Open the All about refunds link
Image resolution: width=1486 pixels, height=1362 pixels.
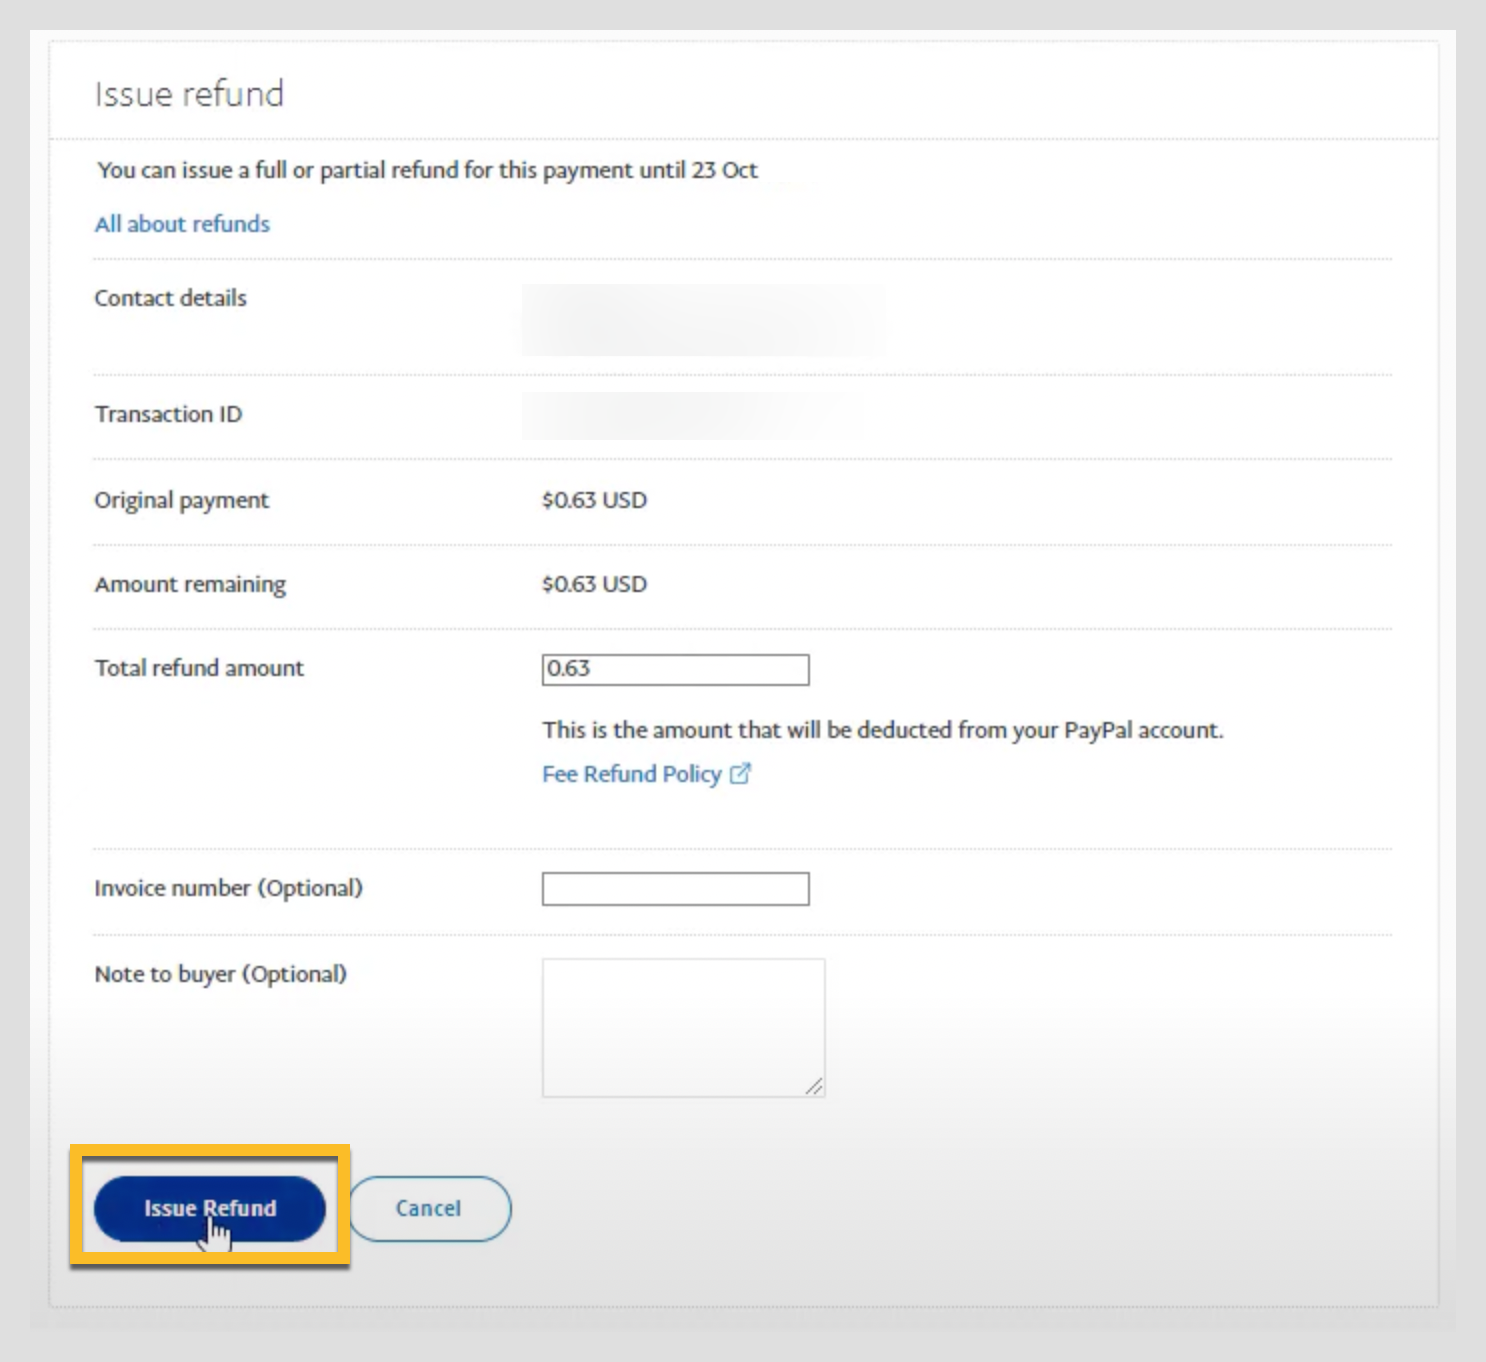pos(182,224)
